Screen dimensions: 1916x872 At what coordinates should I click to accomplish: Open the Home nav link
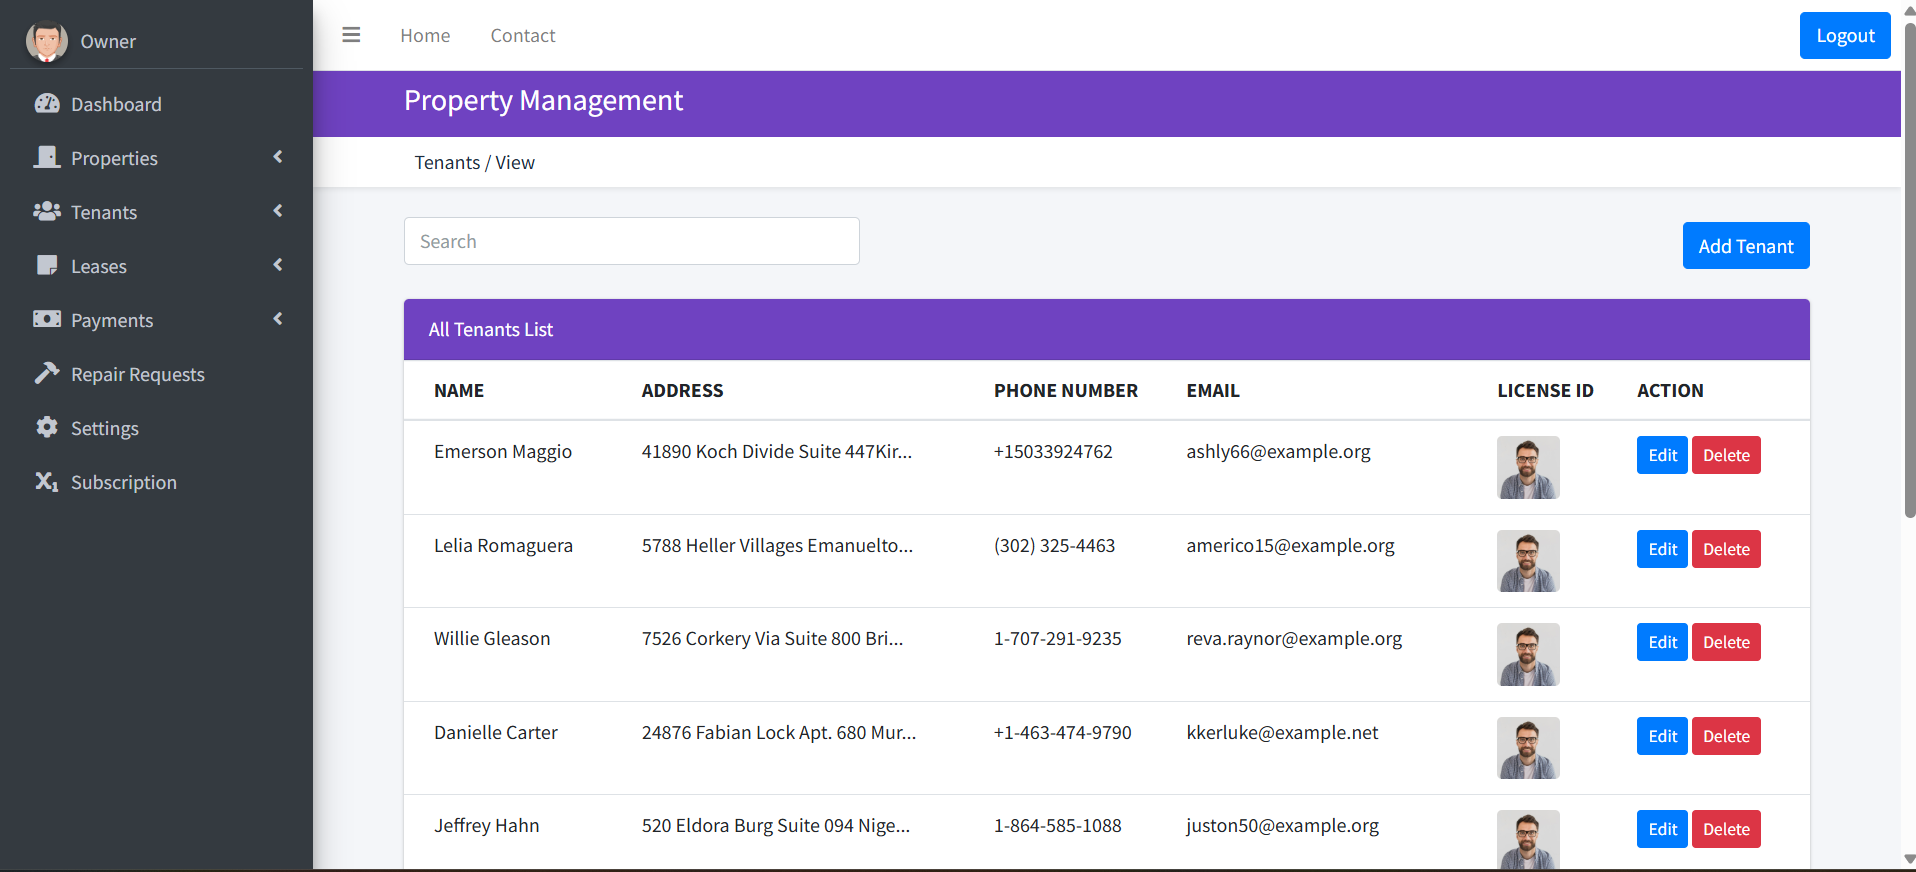pyautogui.click(x=425, y=36)
